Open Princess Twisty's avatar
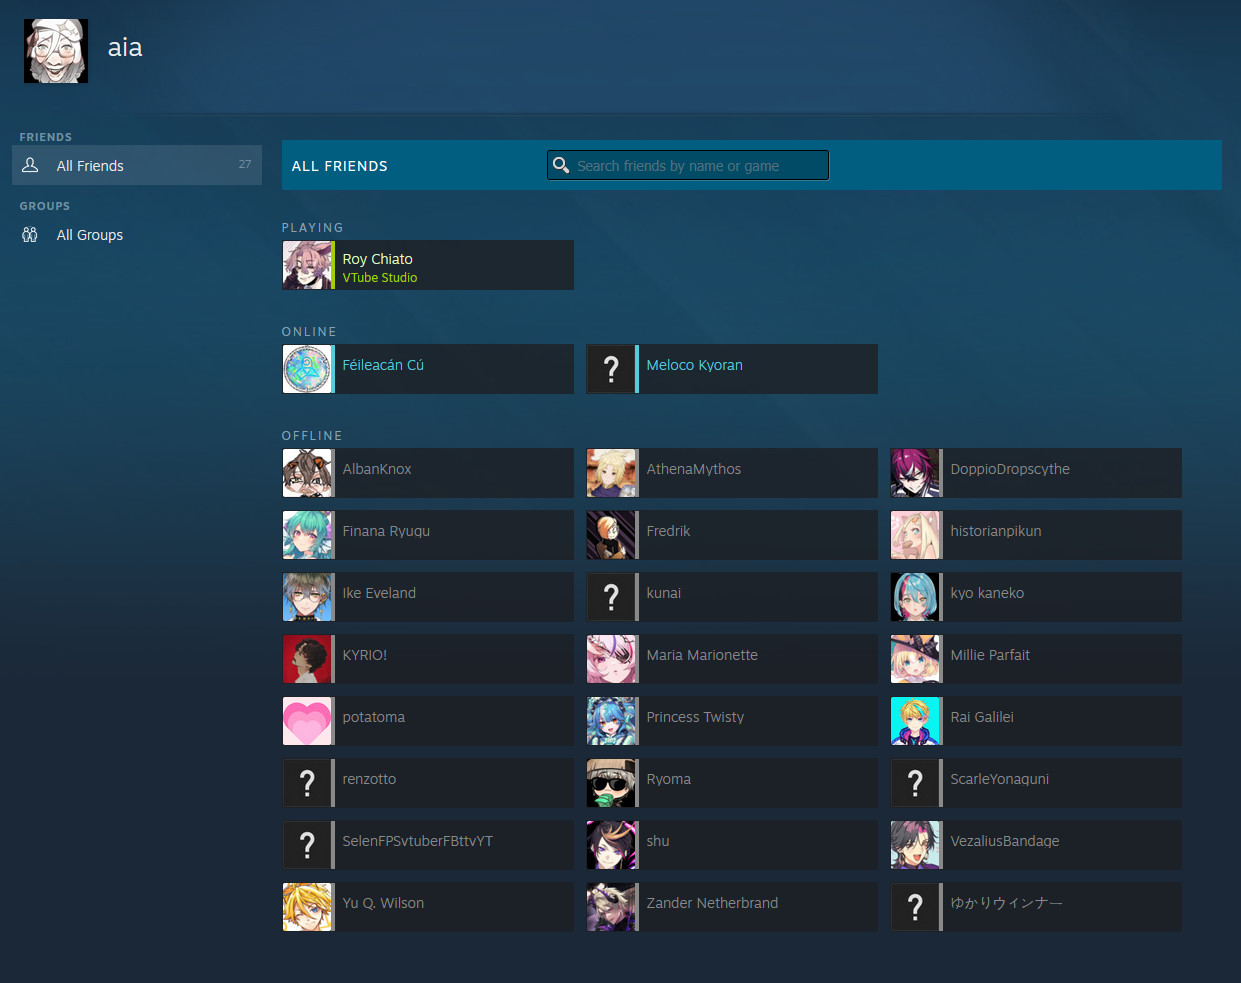Screen dimensions: 1241x983 click(611, 721)
